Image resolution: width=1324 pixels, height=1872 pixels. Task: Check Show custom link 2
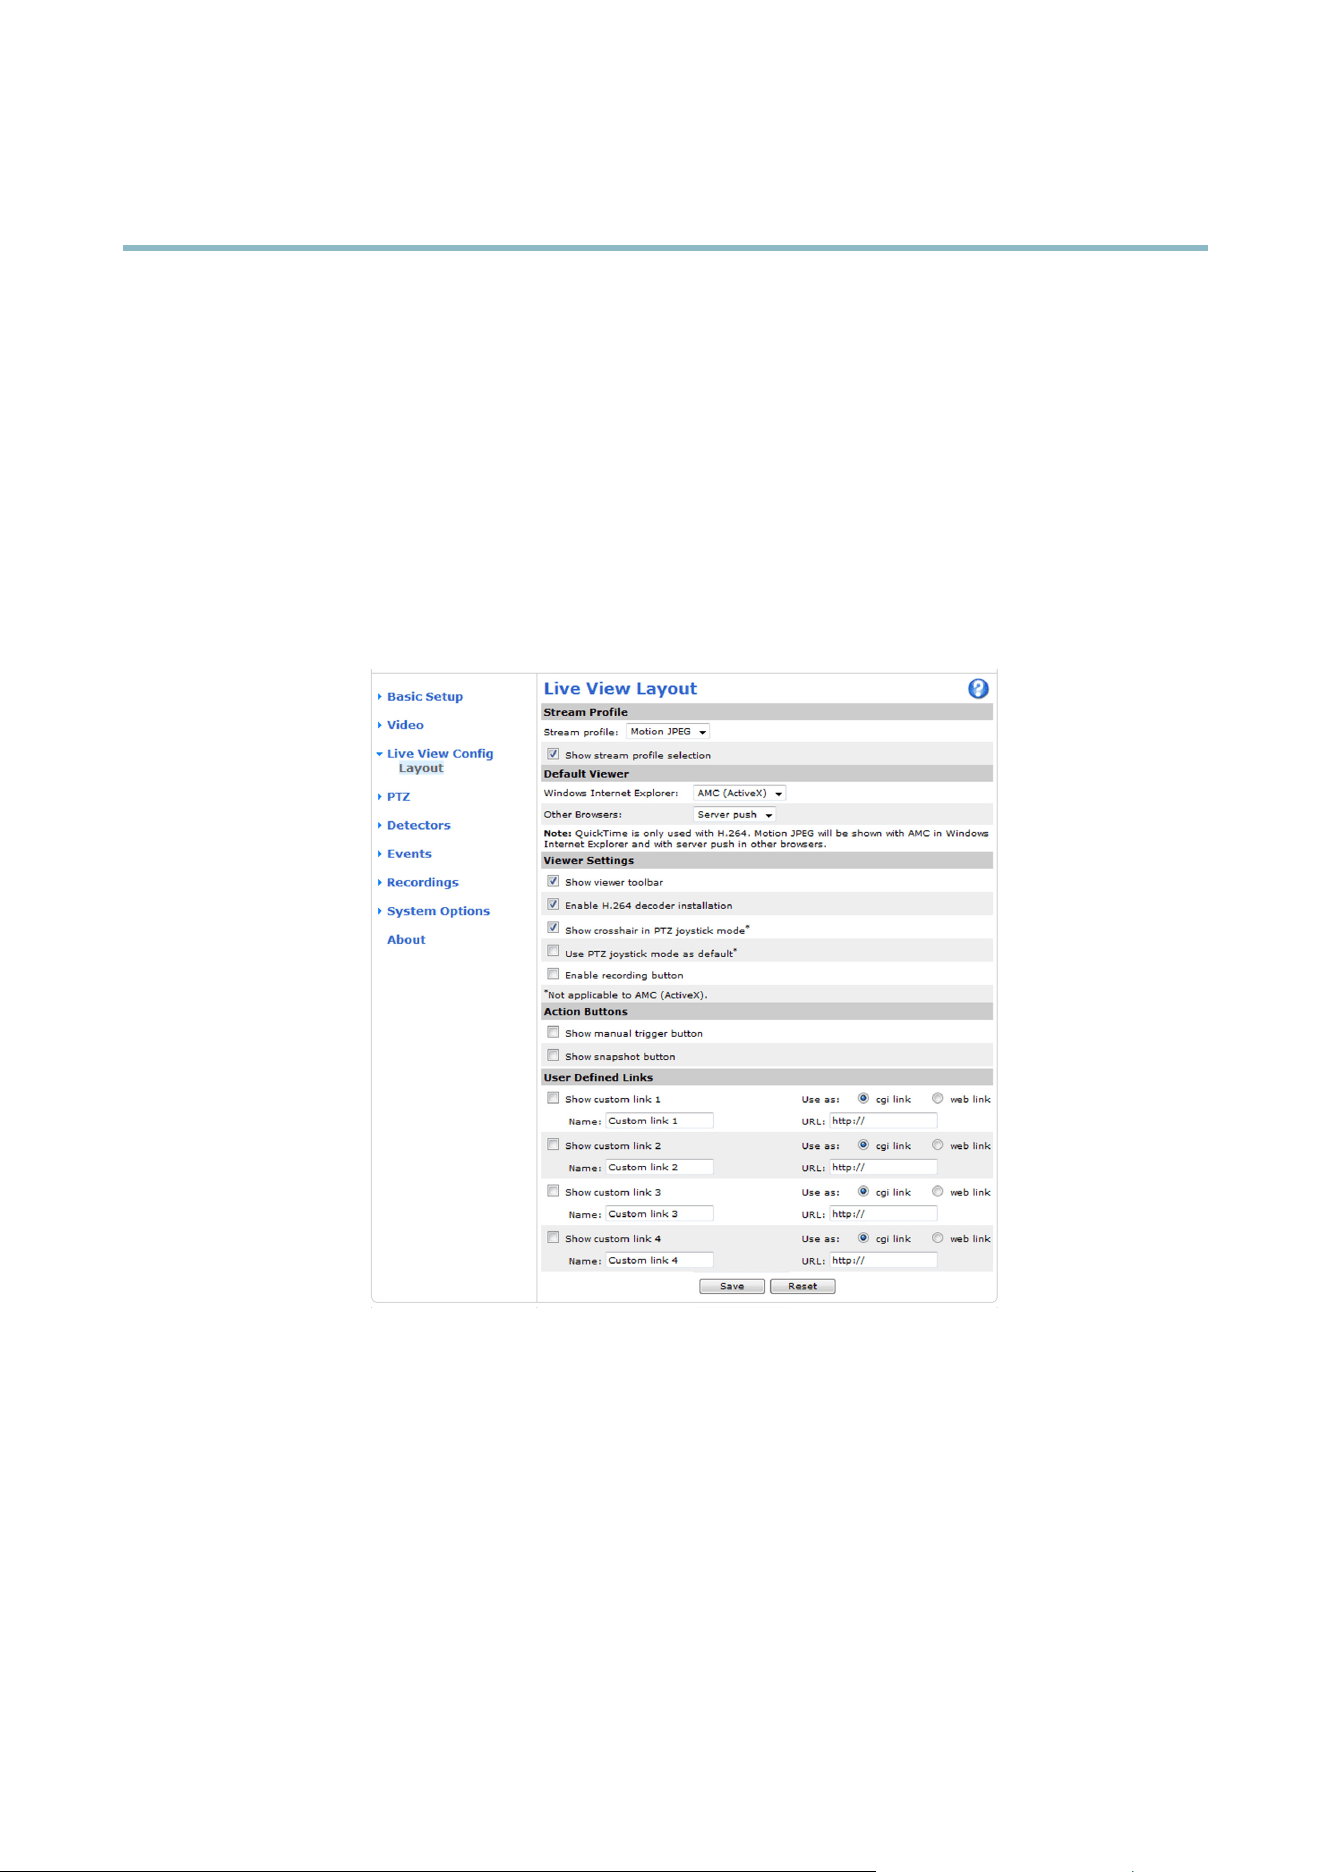553,1145
